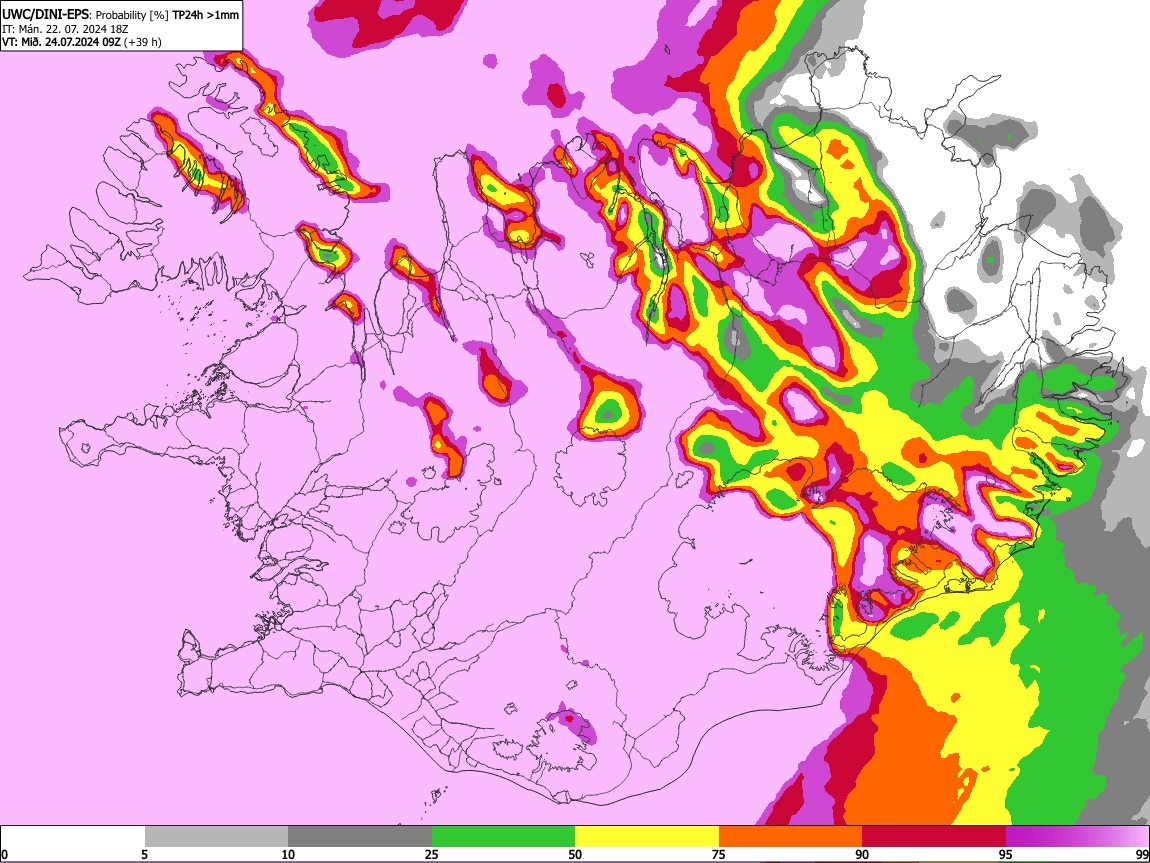1150x863 pixels.
Task: Click the white 0-5% legend swatch
Action: pos(73,837)
